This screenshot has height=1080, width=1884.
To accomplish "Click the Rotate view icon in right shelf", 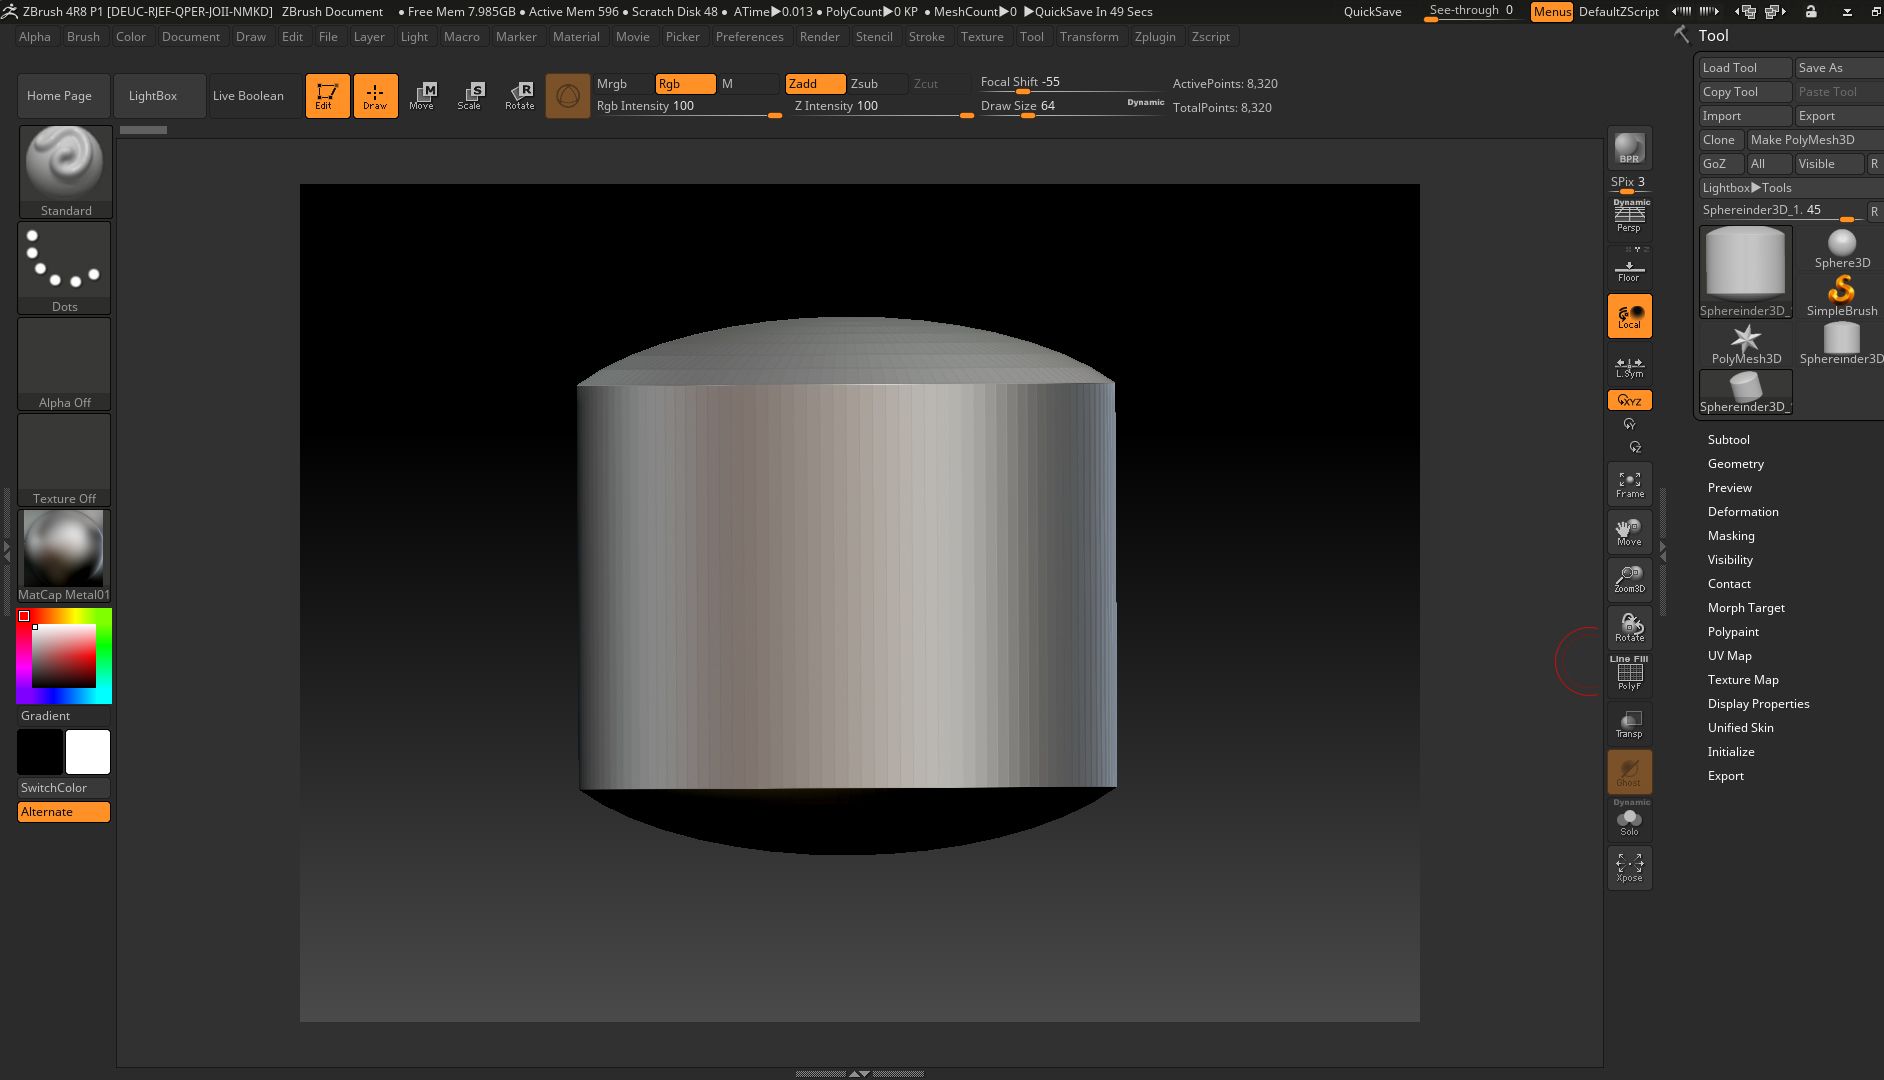I will tap(1629, 628).
